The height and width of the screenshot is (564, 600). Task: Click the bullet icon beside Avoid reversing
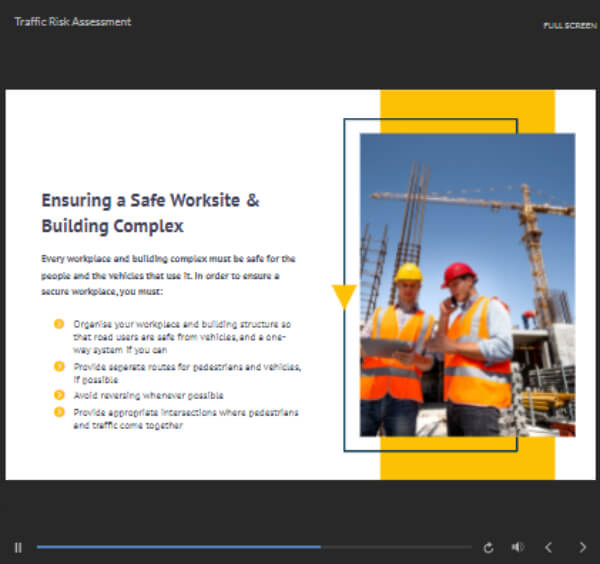pos(59,395)
